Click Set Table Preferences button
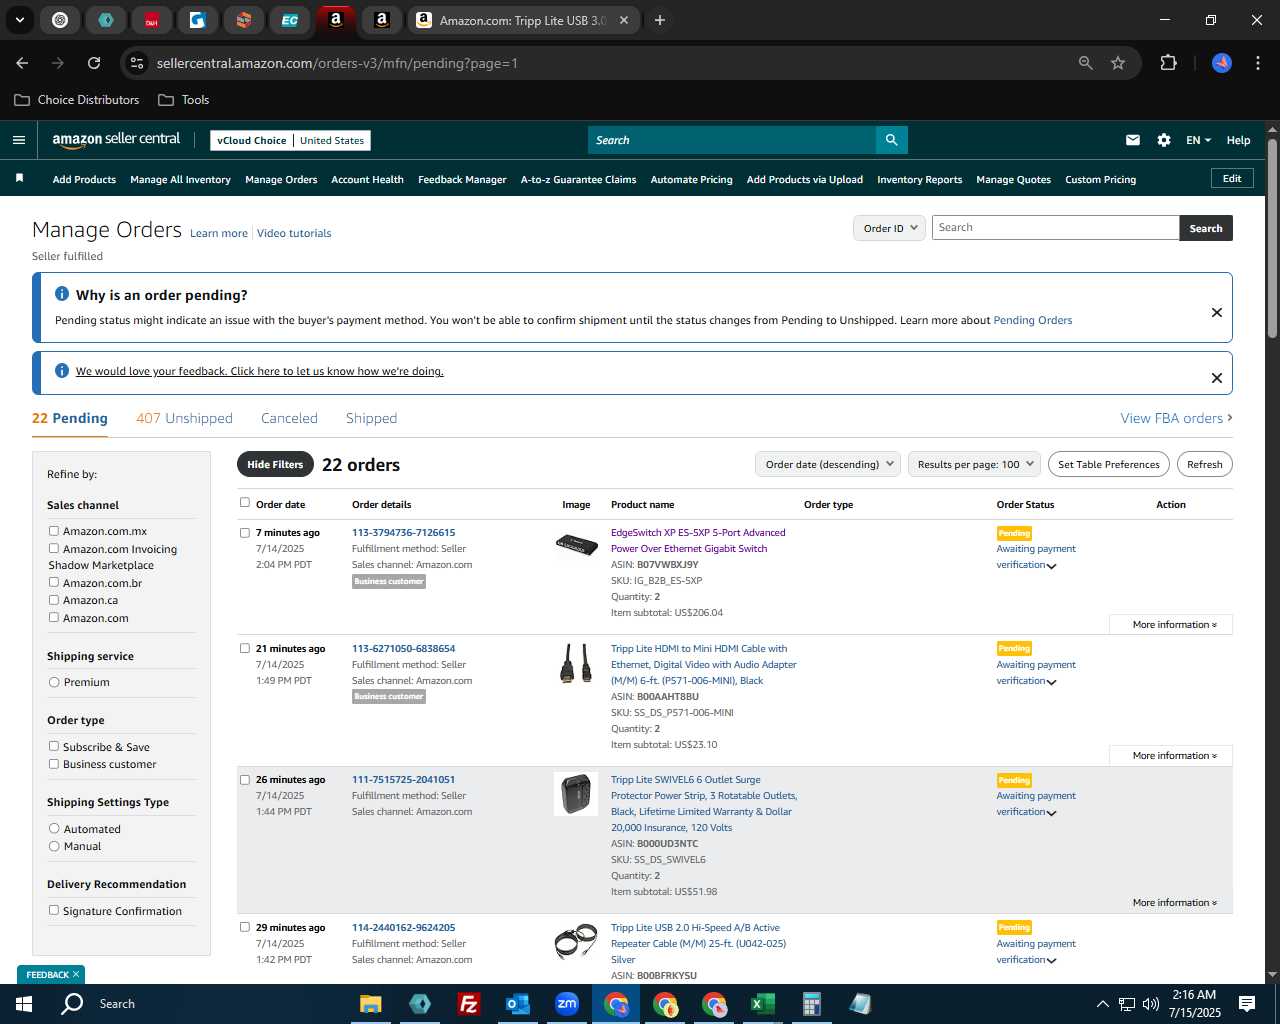 click(1108, 464)
